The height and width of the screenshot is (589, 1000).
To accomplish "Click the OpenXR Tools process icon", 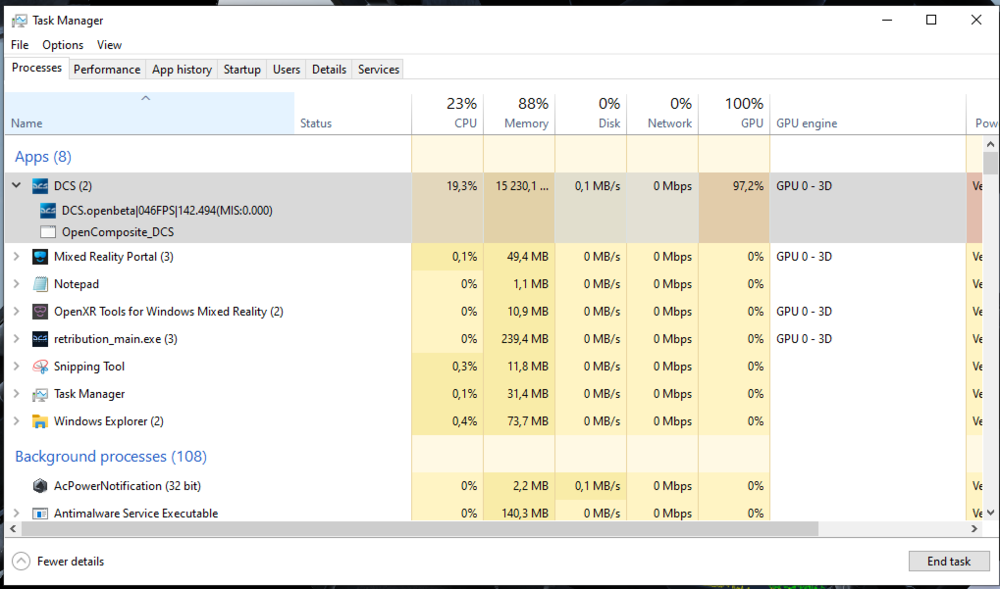I will pos(40,312).
